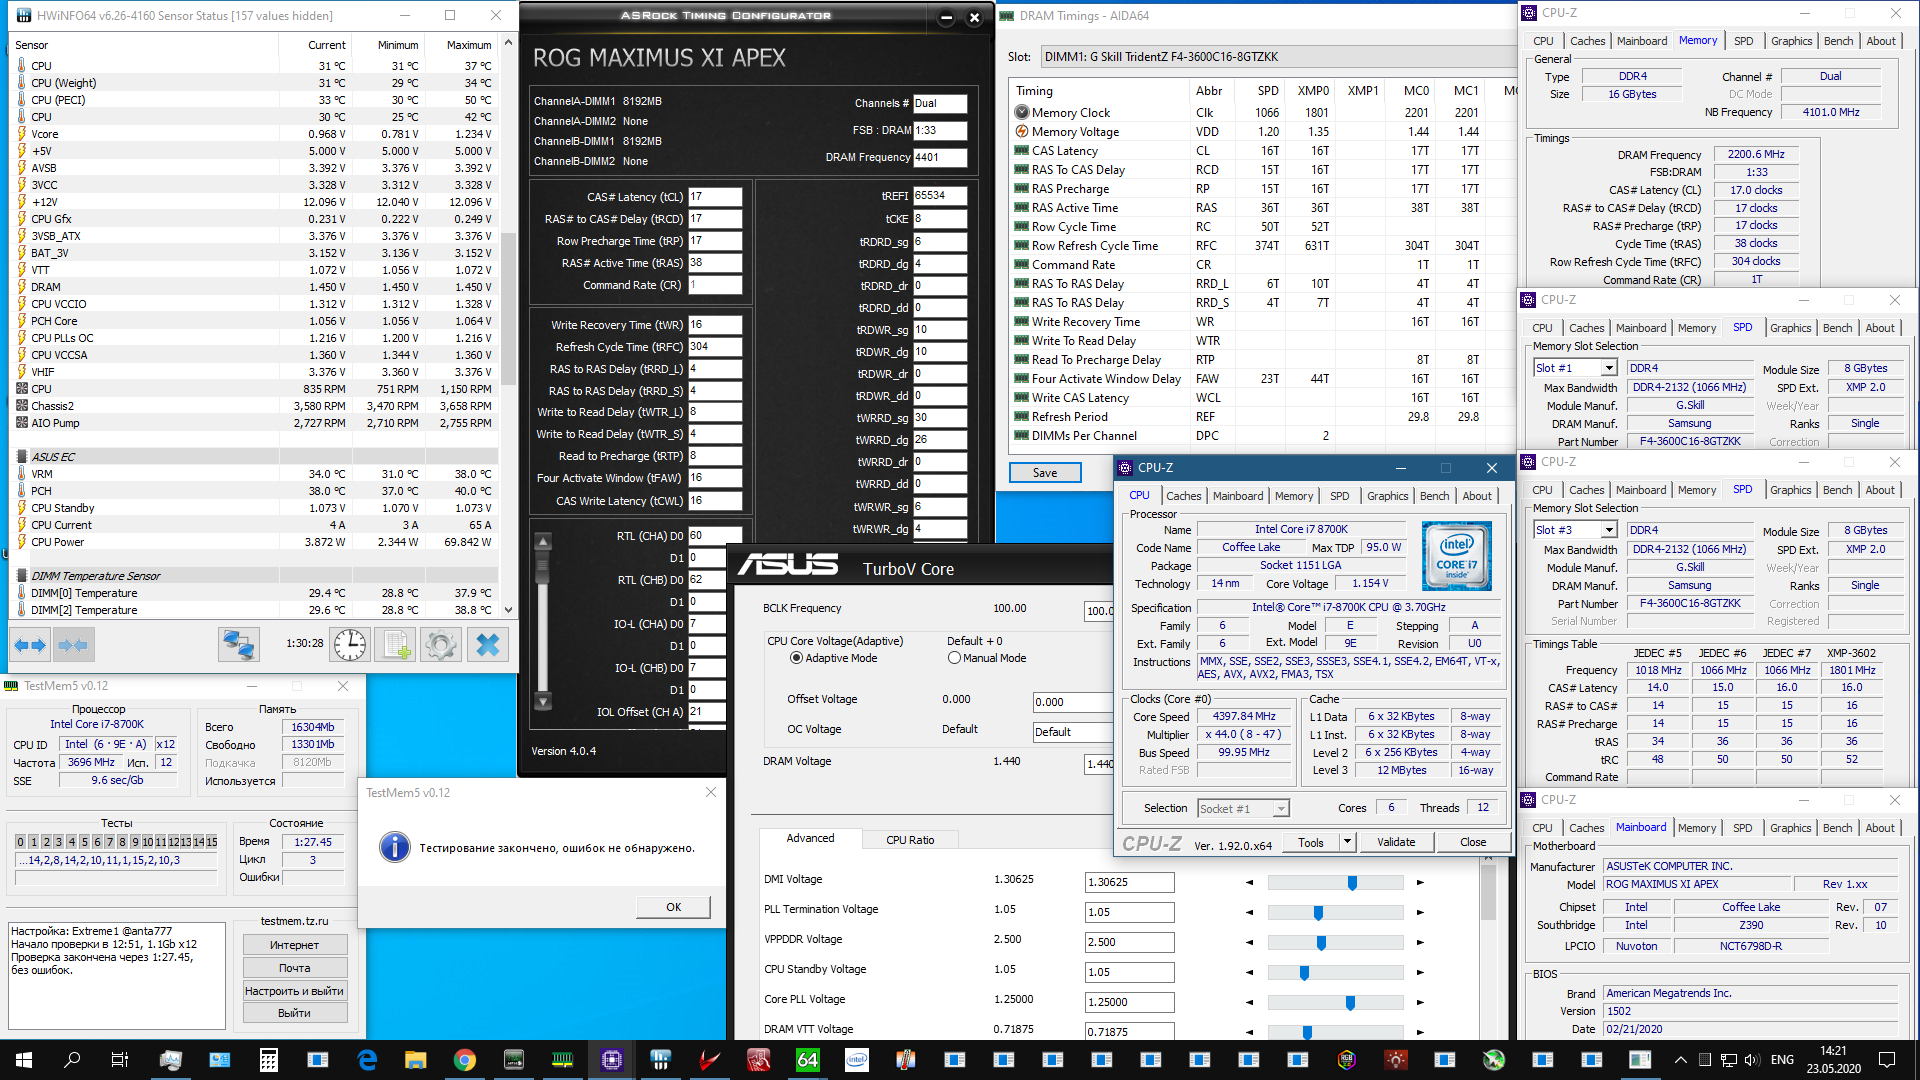Open the Slot #1 memory slot dropdown
The height and width of the screenshot is (1080, 1920).
(1609, 368)
